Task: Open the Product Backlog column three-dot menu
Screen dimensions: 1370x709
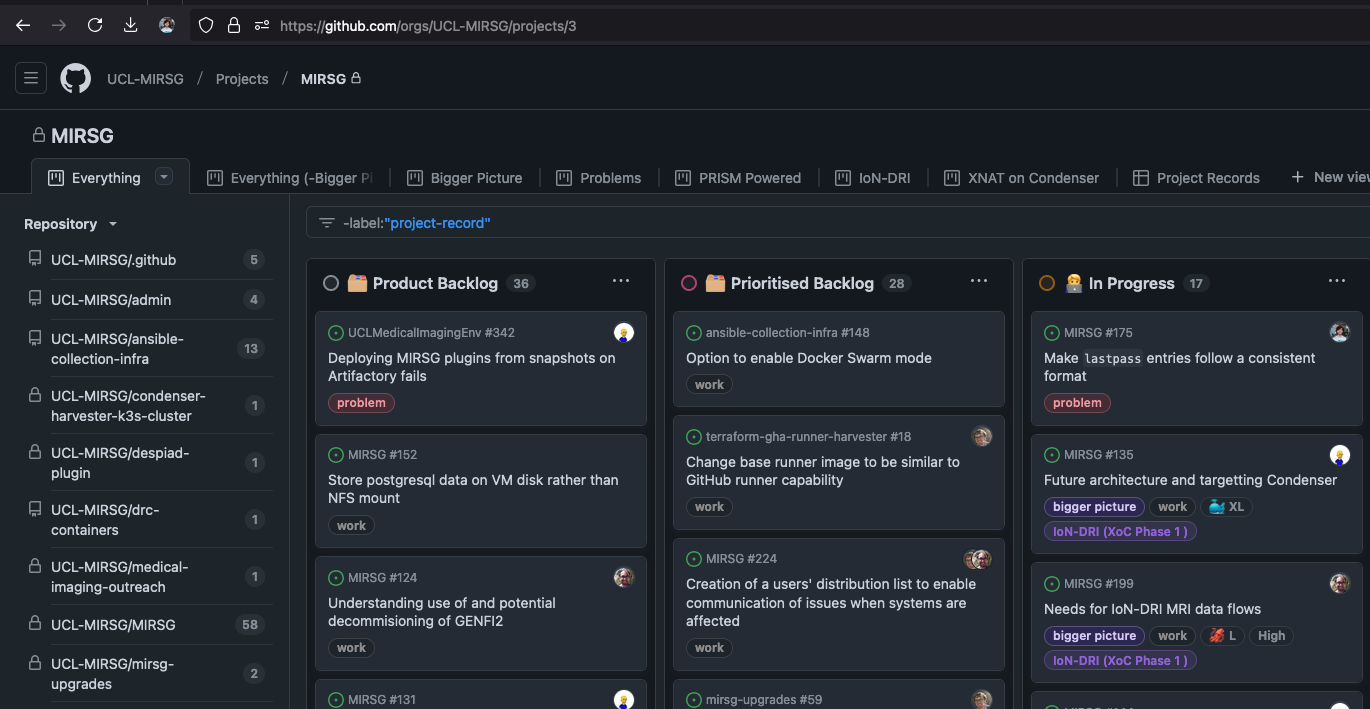Action: (x=621, y=282)
